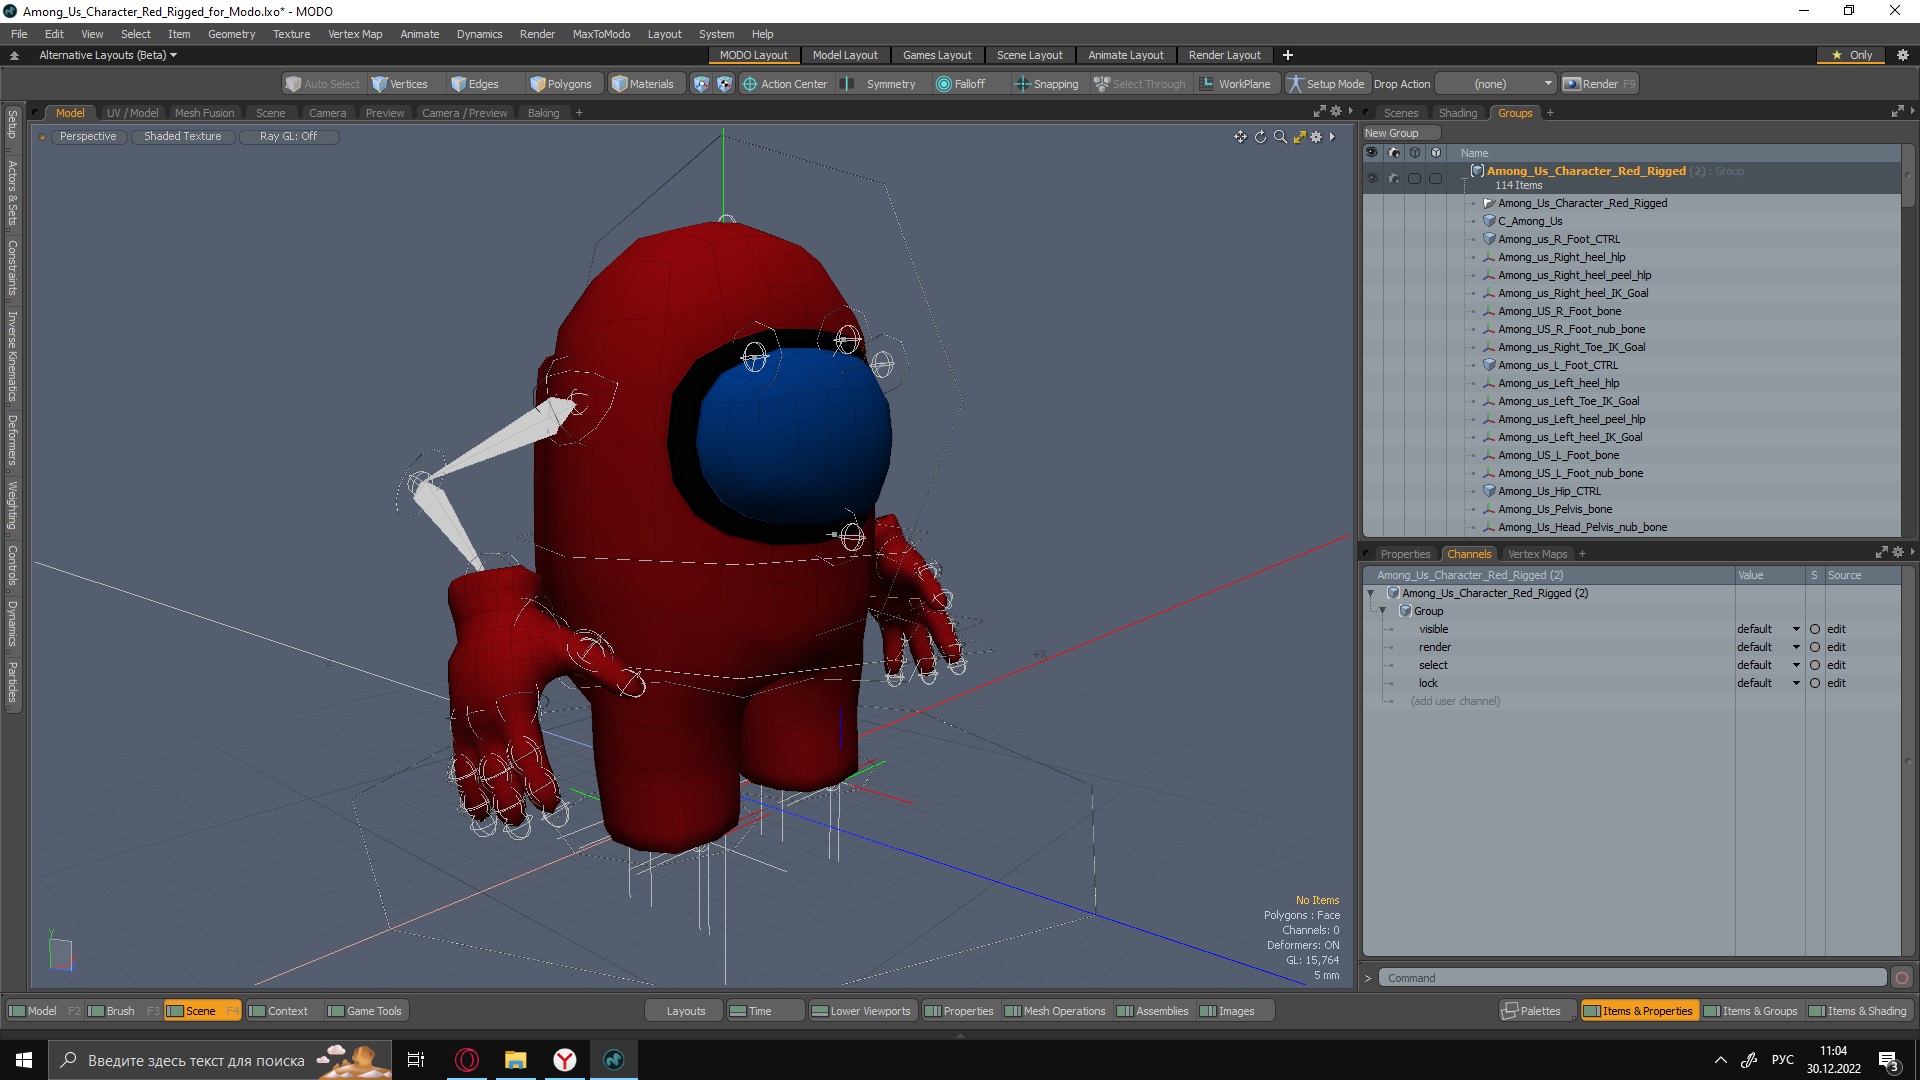Click the WorkPlane tool
1920x1080 pixels.
coord(1235,84)
